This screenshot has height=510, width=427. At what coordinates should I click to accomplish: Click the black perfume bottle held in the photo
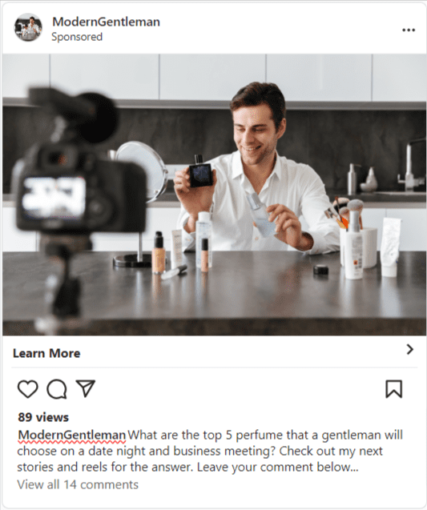[x=200, y=171]
